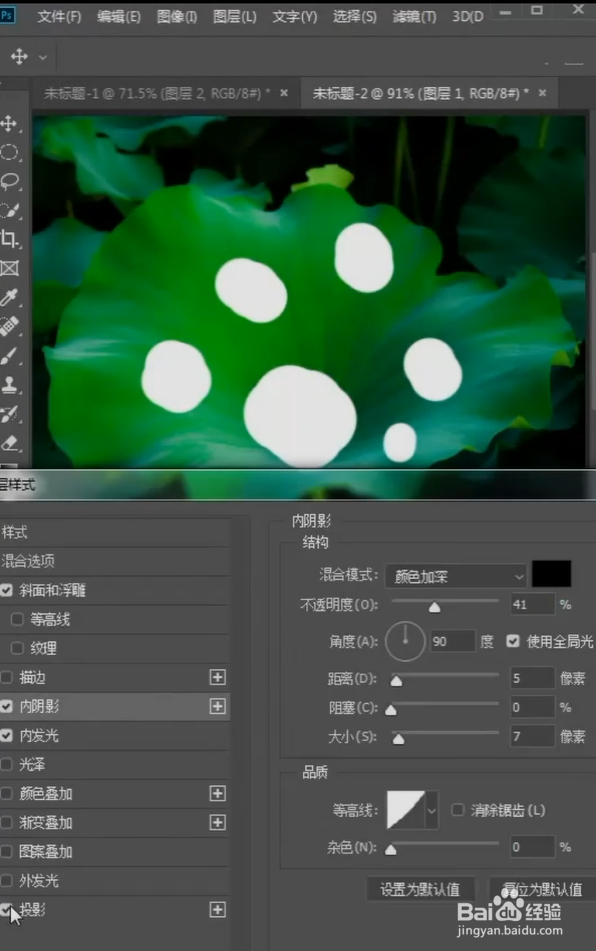Click 复位为默认值 button
This screenshot has height=951, width=596.
pyautogui.click(x=543, y=890)
